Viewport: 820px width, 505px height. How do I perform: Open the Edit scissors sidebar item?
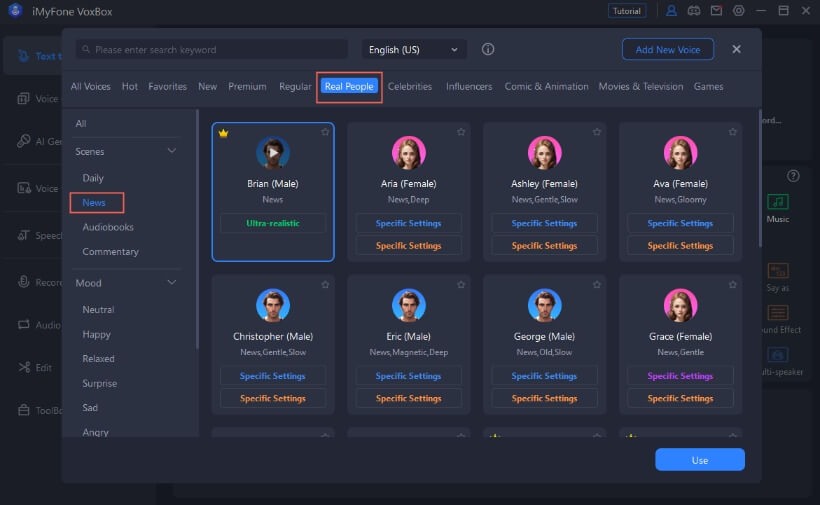[35, 368]
